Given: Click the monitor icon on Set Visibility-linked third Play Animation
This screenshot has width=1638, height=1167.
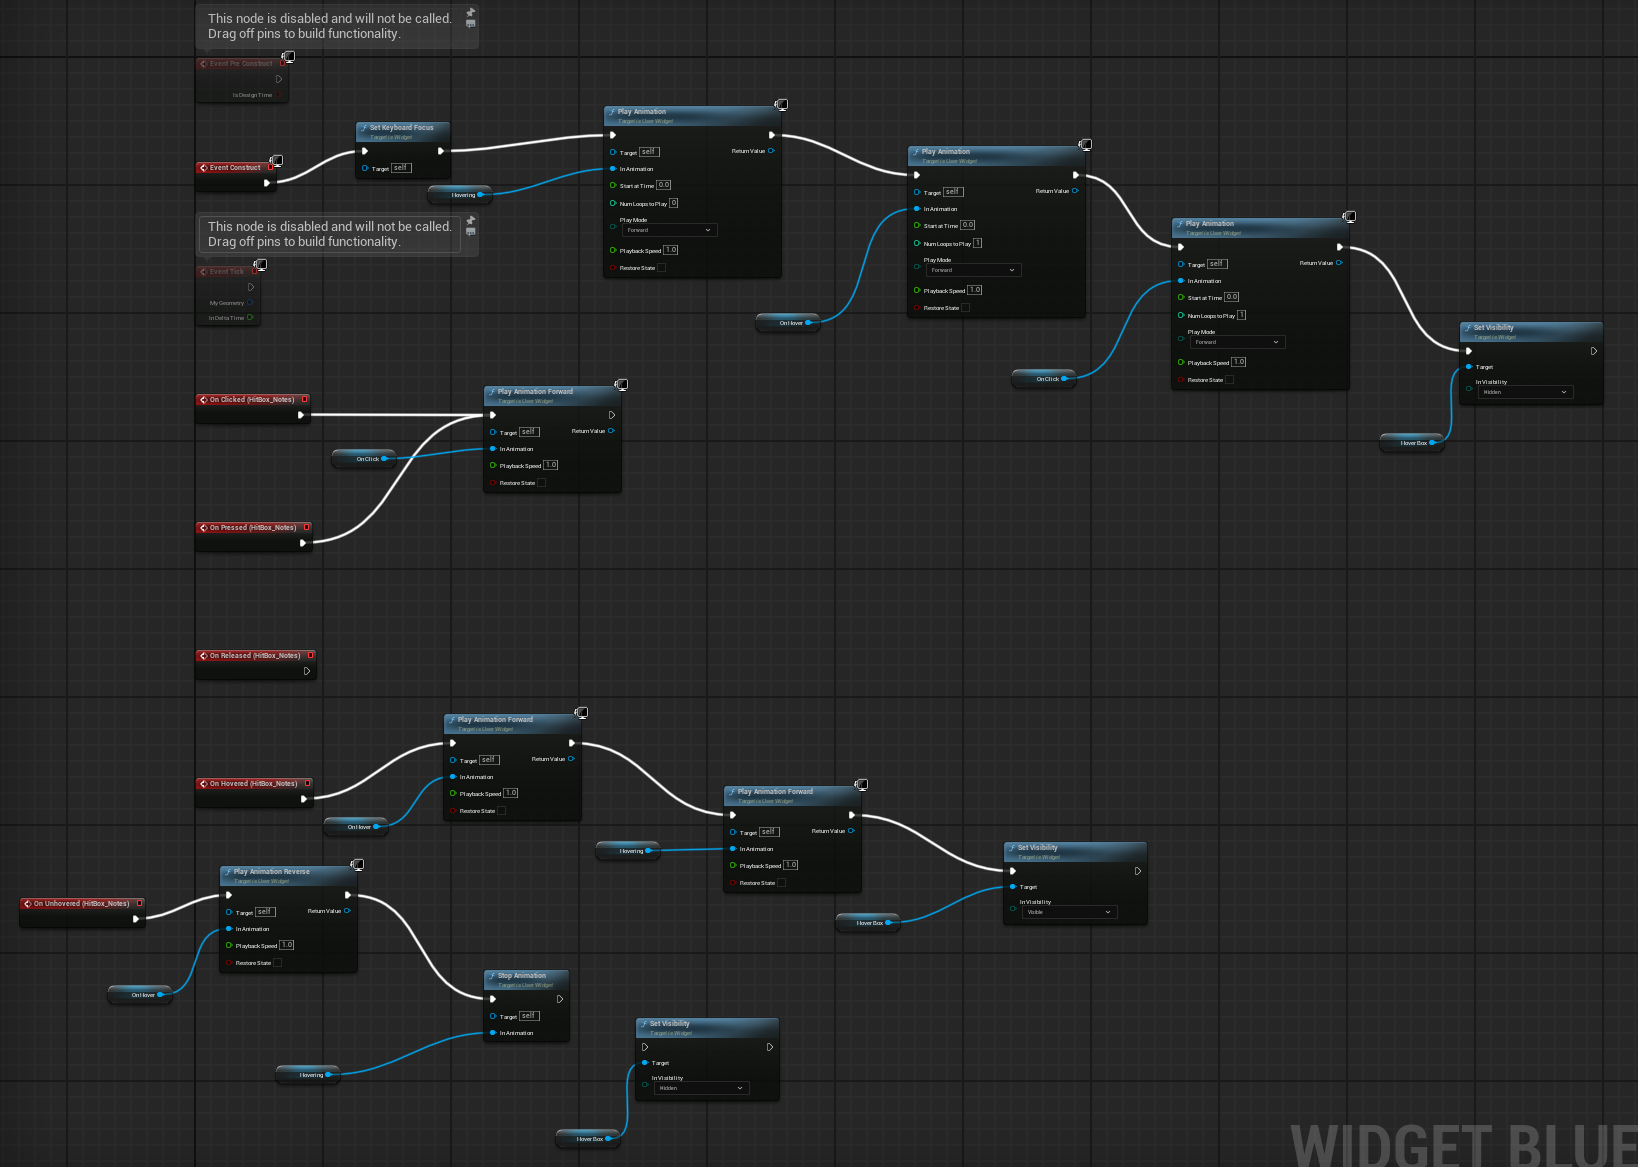Looking at the screenshot, I should (1349, 216).
